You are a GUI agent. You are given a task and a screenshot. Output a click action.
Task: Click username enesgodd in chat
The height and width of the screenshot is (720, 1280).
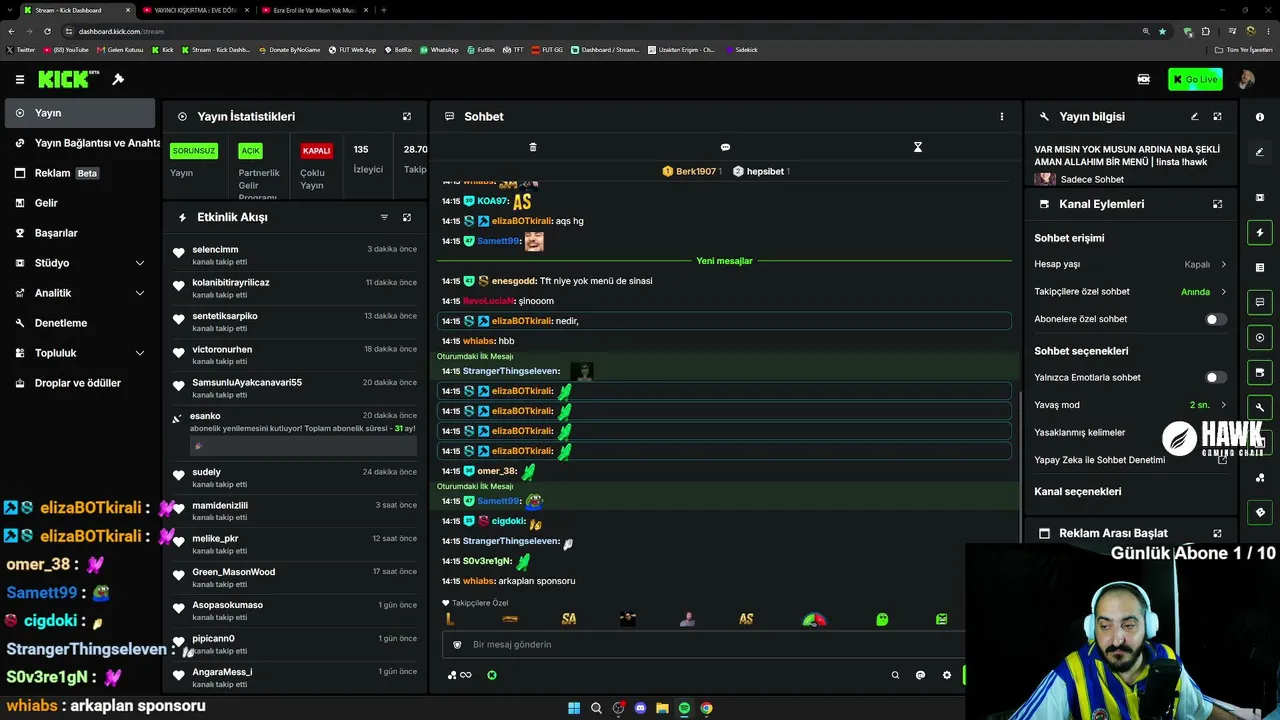pyautogui.click(x=514, y=281)
